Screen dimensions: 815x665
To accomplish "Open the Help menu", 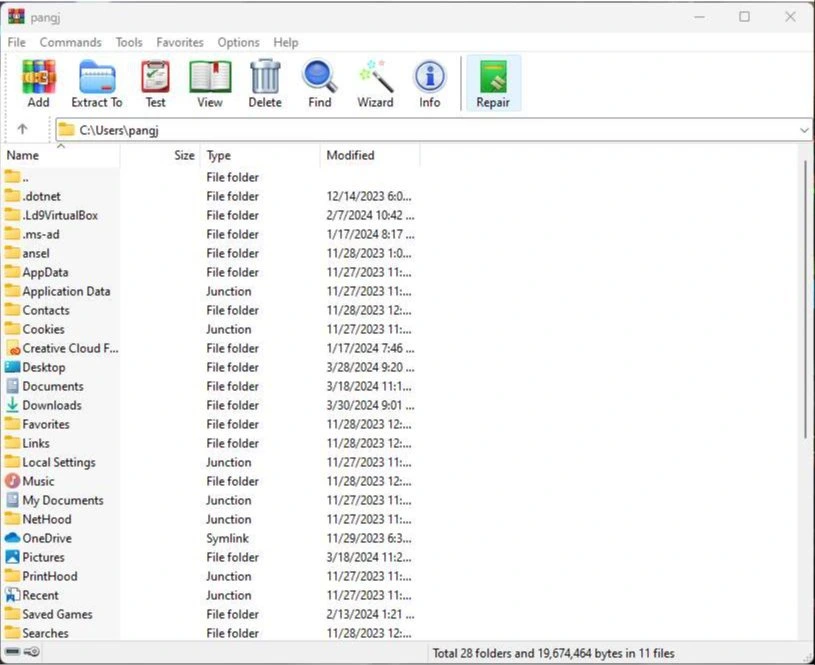I will [x=286, y=43].
